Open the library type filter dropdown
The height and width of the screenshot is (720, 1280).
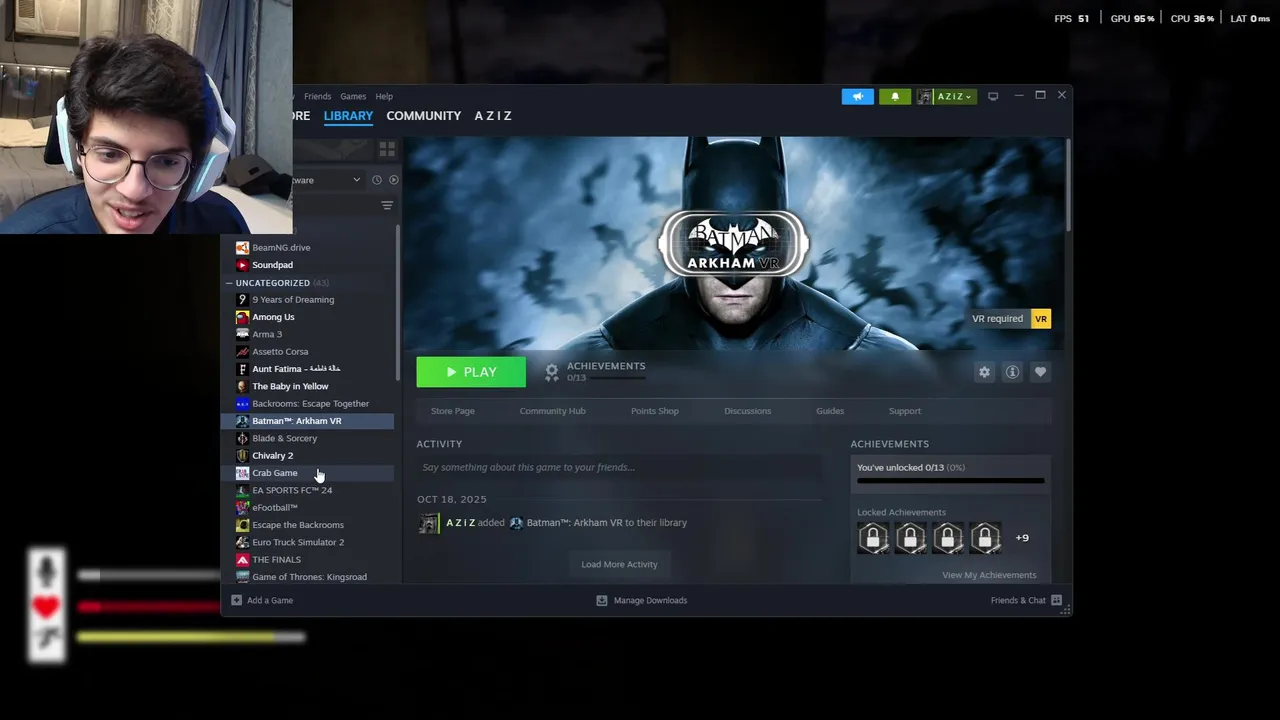click(x=327, y=180)
